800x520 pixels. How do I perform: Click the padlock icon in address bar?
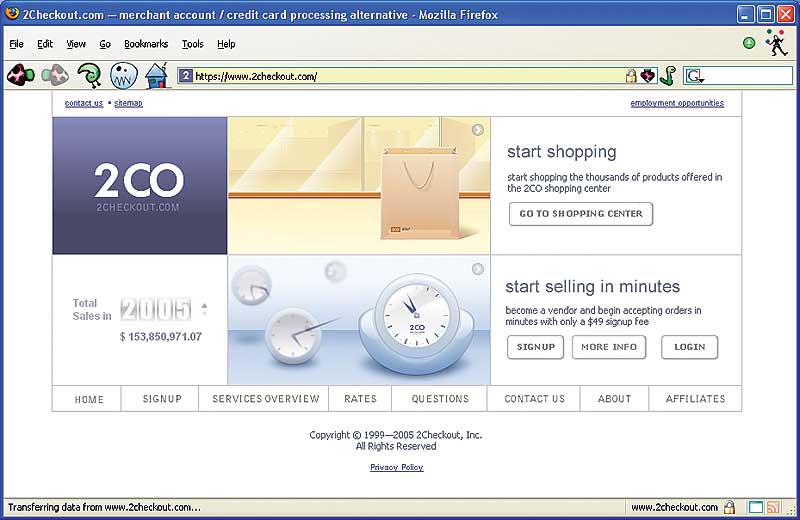631,76
